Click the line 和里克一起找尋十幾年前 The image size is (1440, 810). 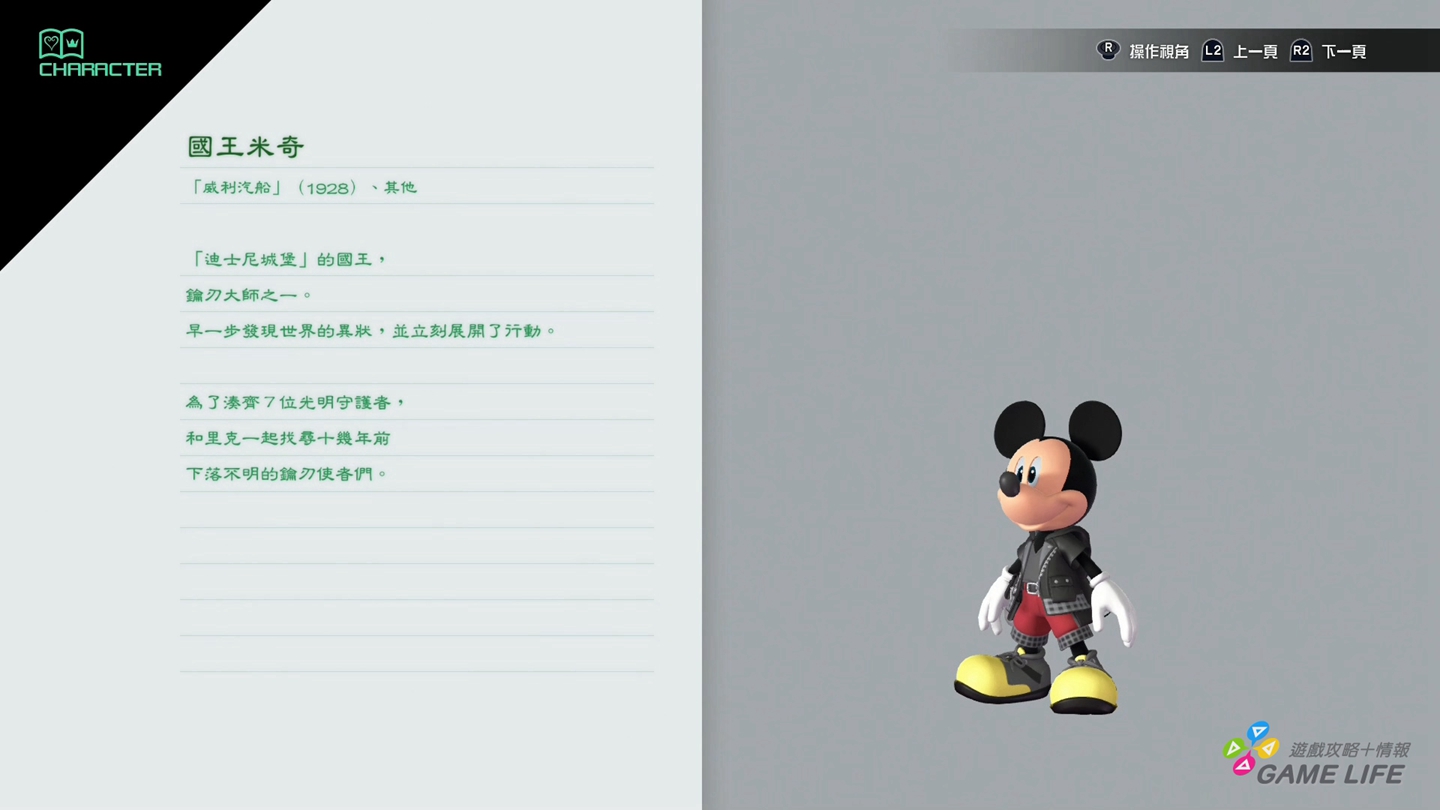click(x=288, y=438)
